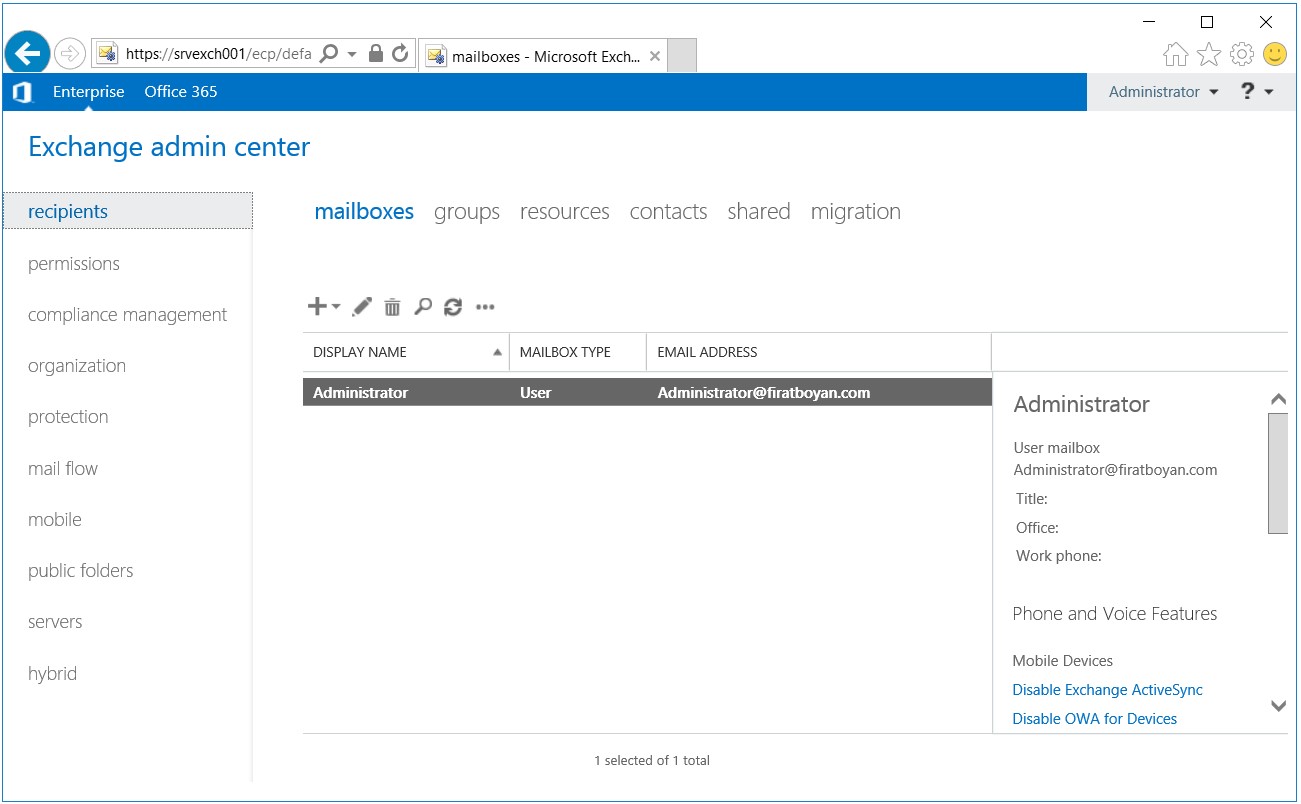This screenshot has height=804, width=1301.
Task: Click the Delete trash can icon
Action: (392, 307)
